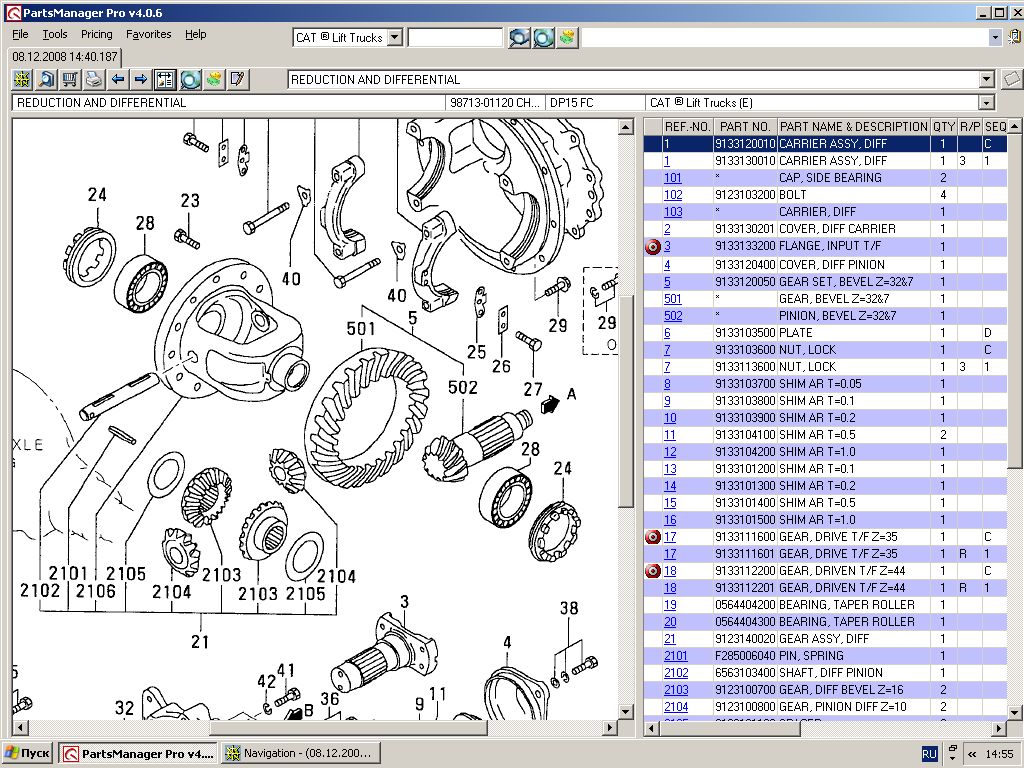
Task: Switch to the 08.12.2008 14:40.187 tab
Action: (65, 57)
